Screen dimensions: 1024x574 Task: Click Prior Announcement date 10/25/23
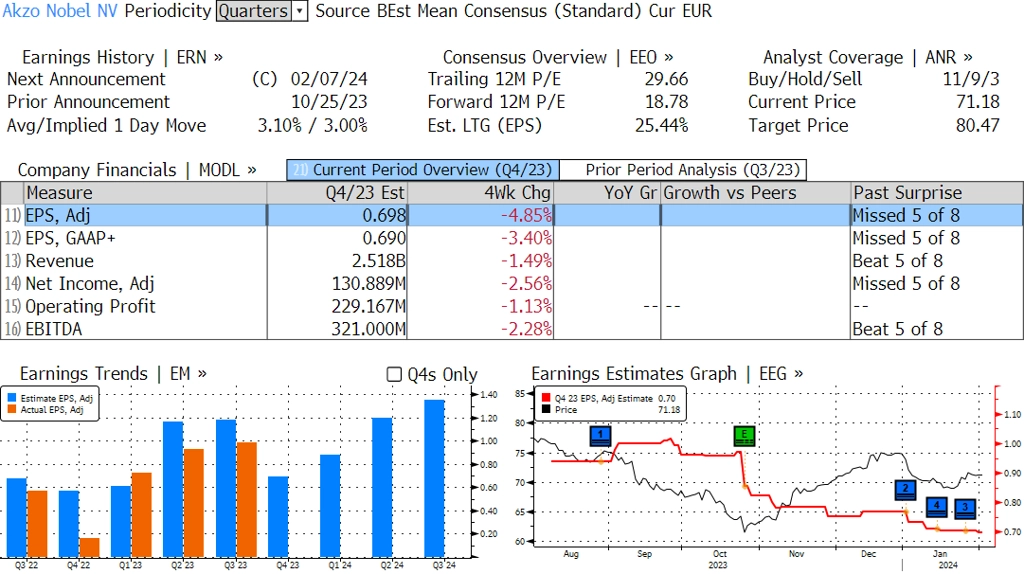pyautogui.click(x=329, y=102)
